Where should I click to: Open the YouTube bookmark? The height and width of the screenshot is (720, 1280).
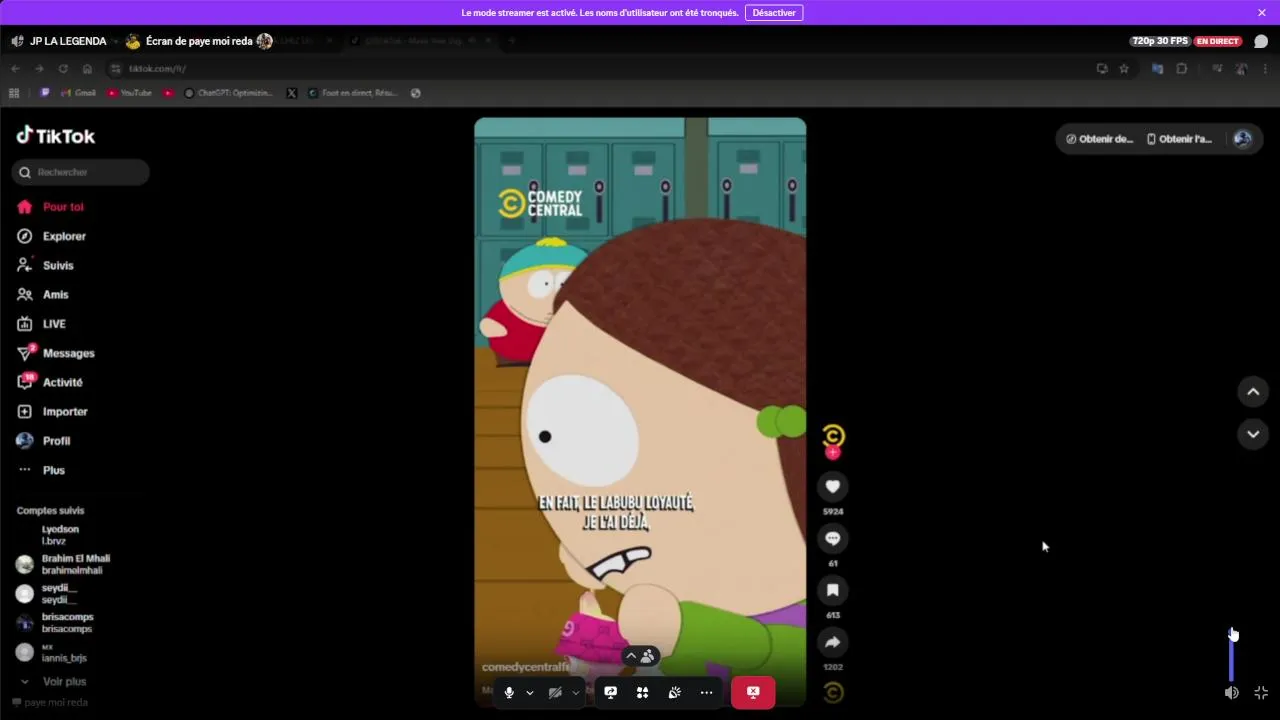click(x=130, y=93)
